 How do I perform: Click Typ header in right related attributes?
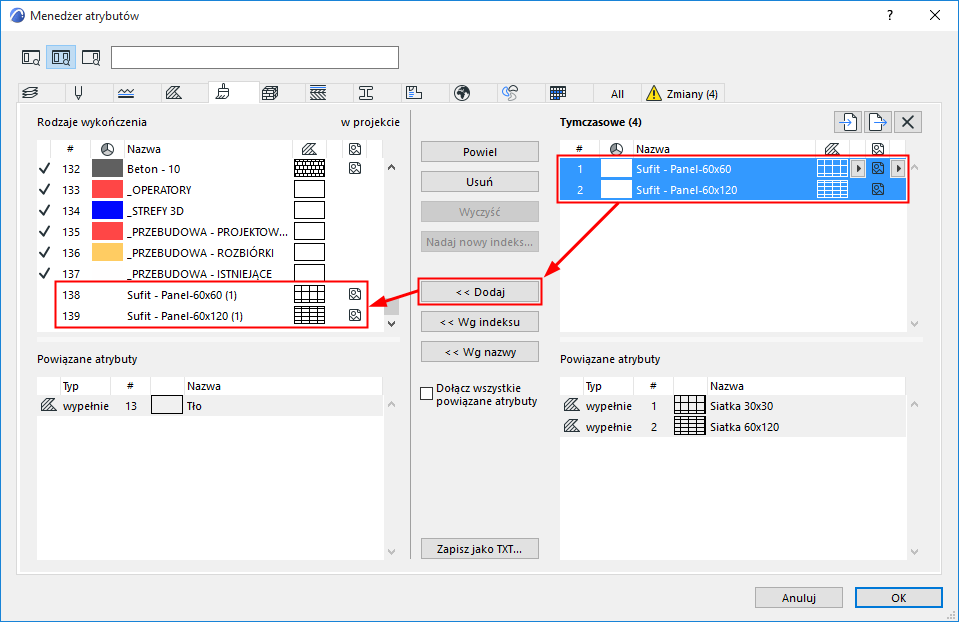[594, 386]
